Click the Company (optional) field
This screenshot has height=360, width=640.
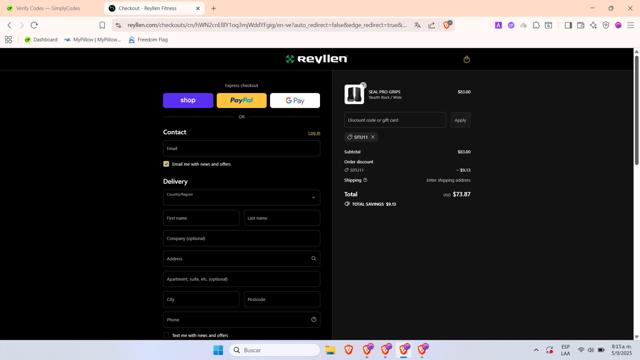coord(242,238)
